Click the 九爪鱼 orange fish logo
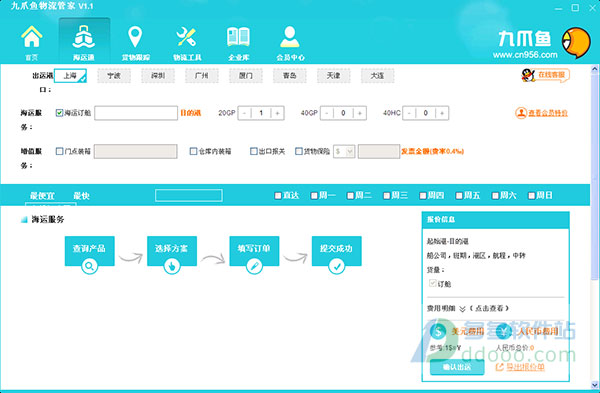Image resolution: width=600 pixels, height=393 pixels. [576, 42]
